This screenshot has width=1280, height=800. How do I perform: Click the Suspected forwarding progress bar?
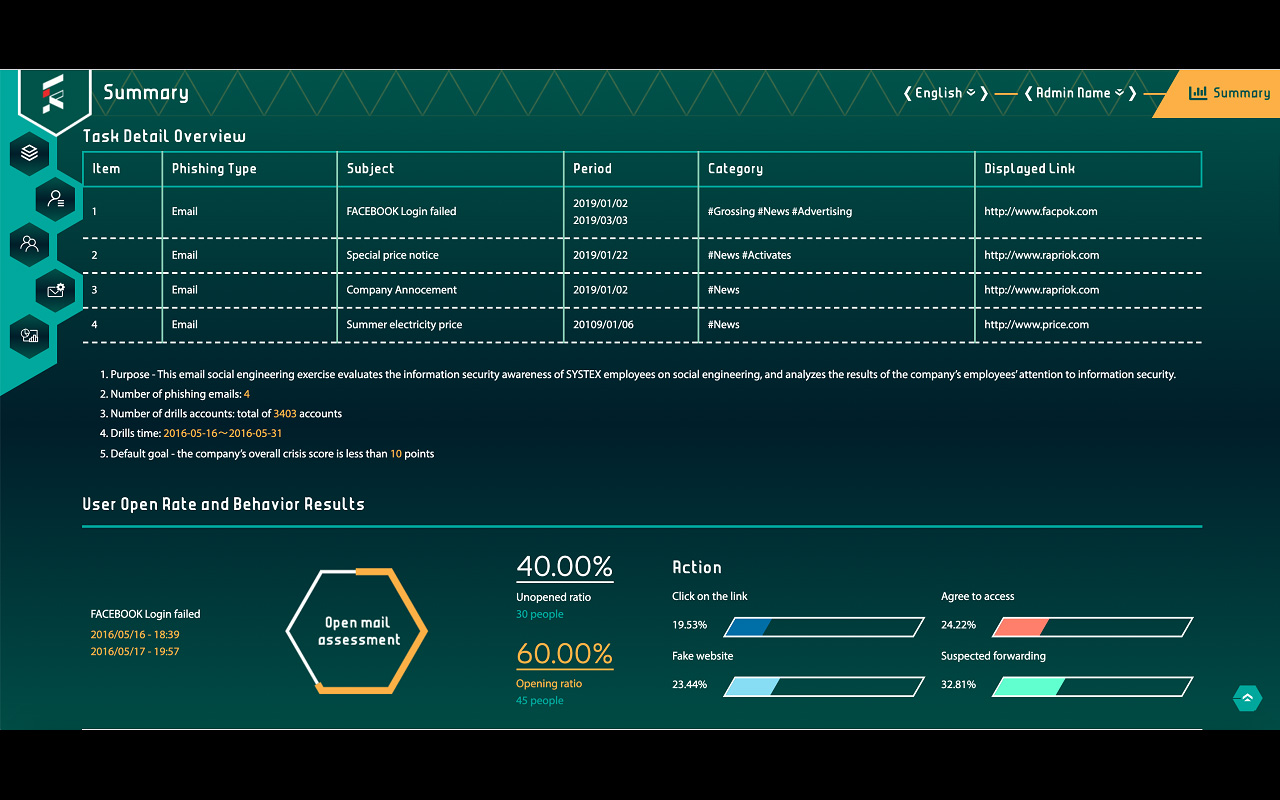1093,687
